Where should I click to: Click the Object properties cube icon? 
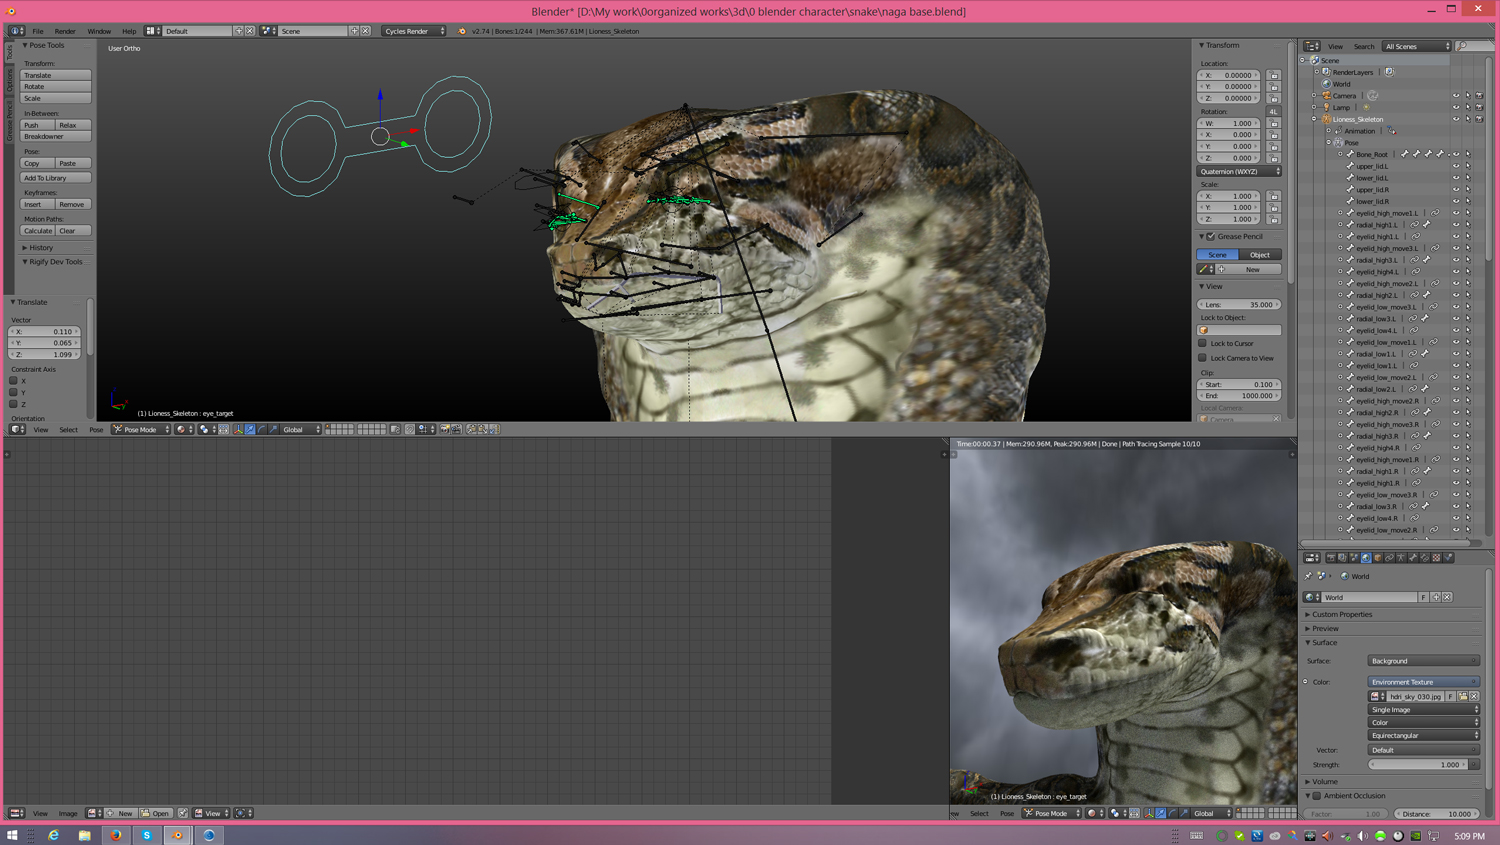click(1378, 558)
